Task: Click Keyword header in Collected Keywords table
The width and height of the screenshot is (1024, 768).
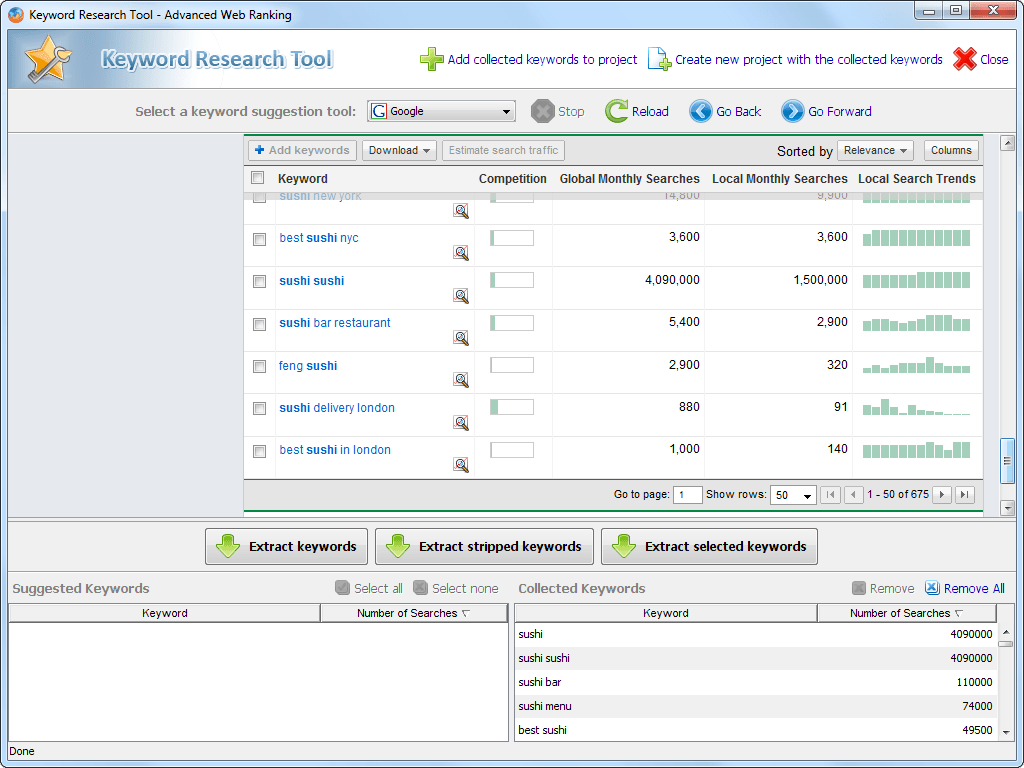Action: click(665, 613)
